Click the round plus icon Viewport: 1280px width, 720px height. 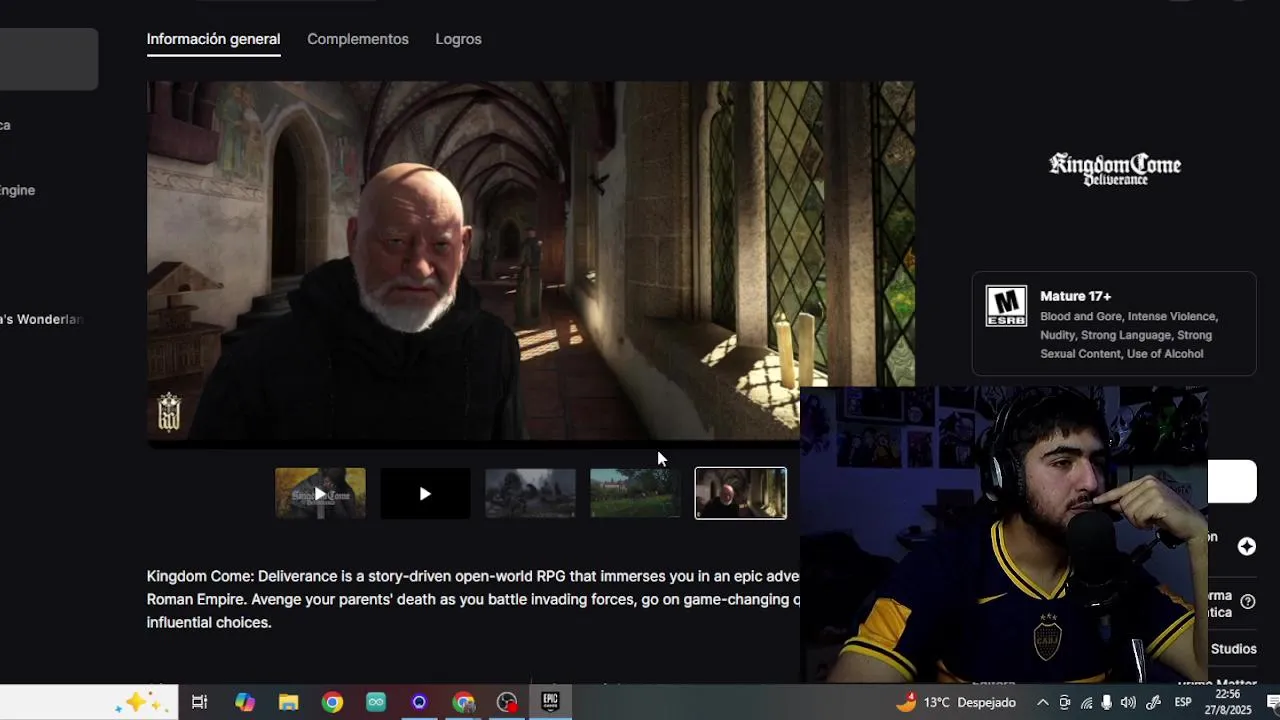coord(1247,546)
